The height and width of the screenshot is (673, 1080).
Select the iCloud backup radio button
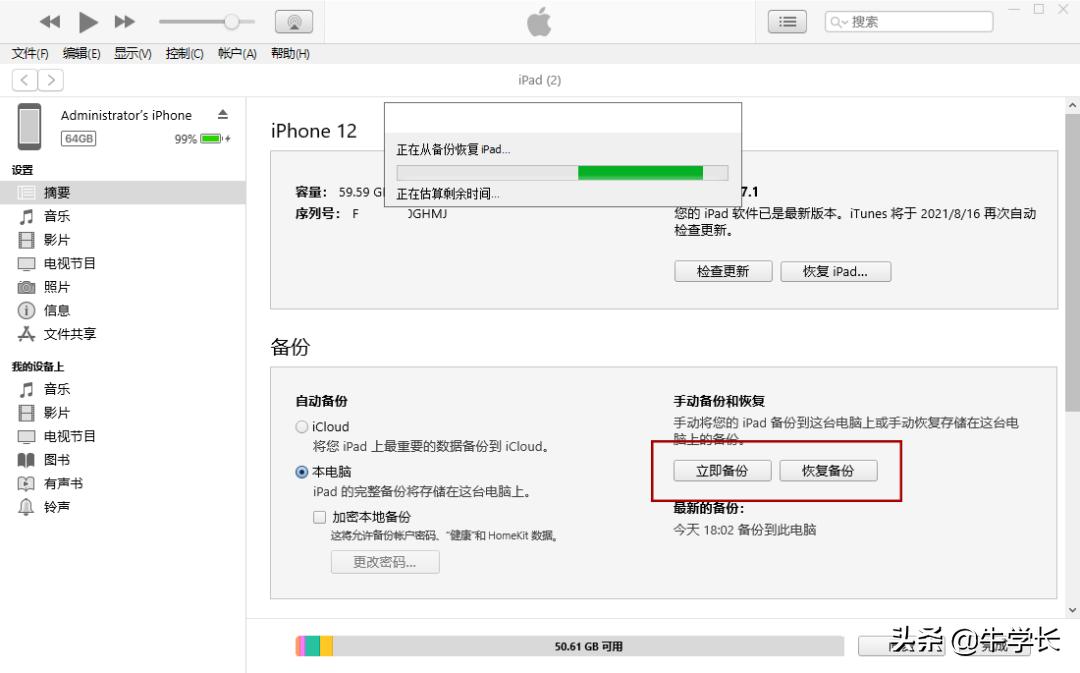coord(301,426)
